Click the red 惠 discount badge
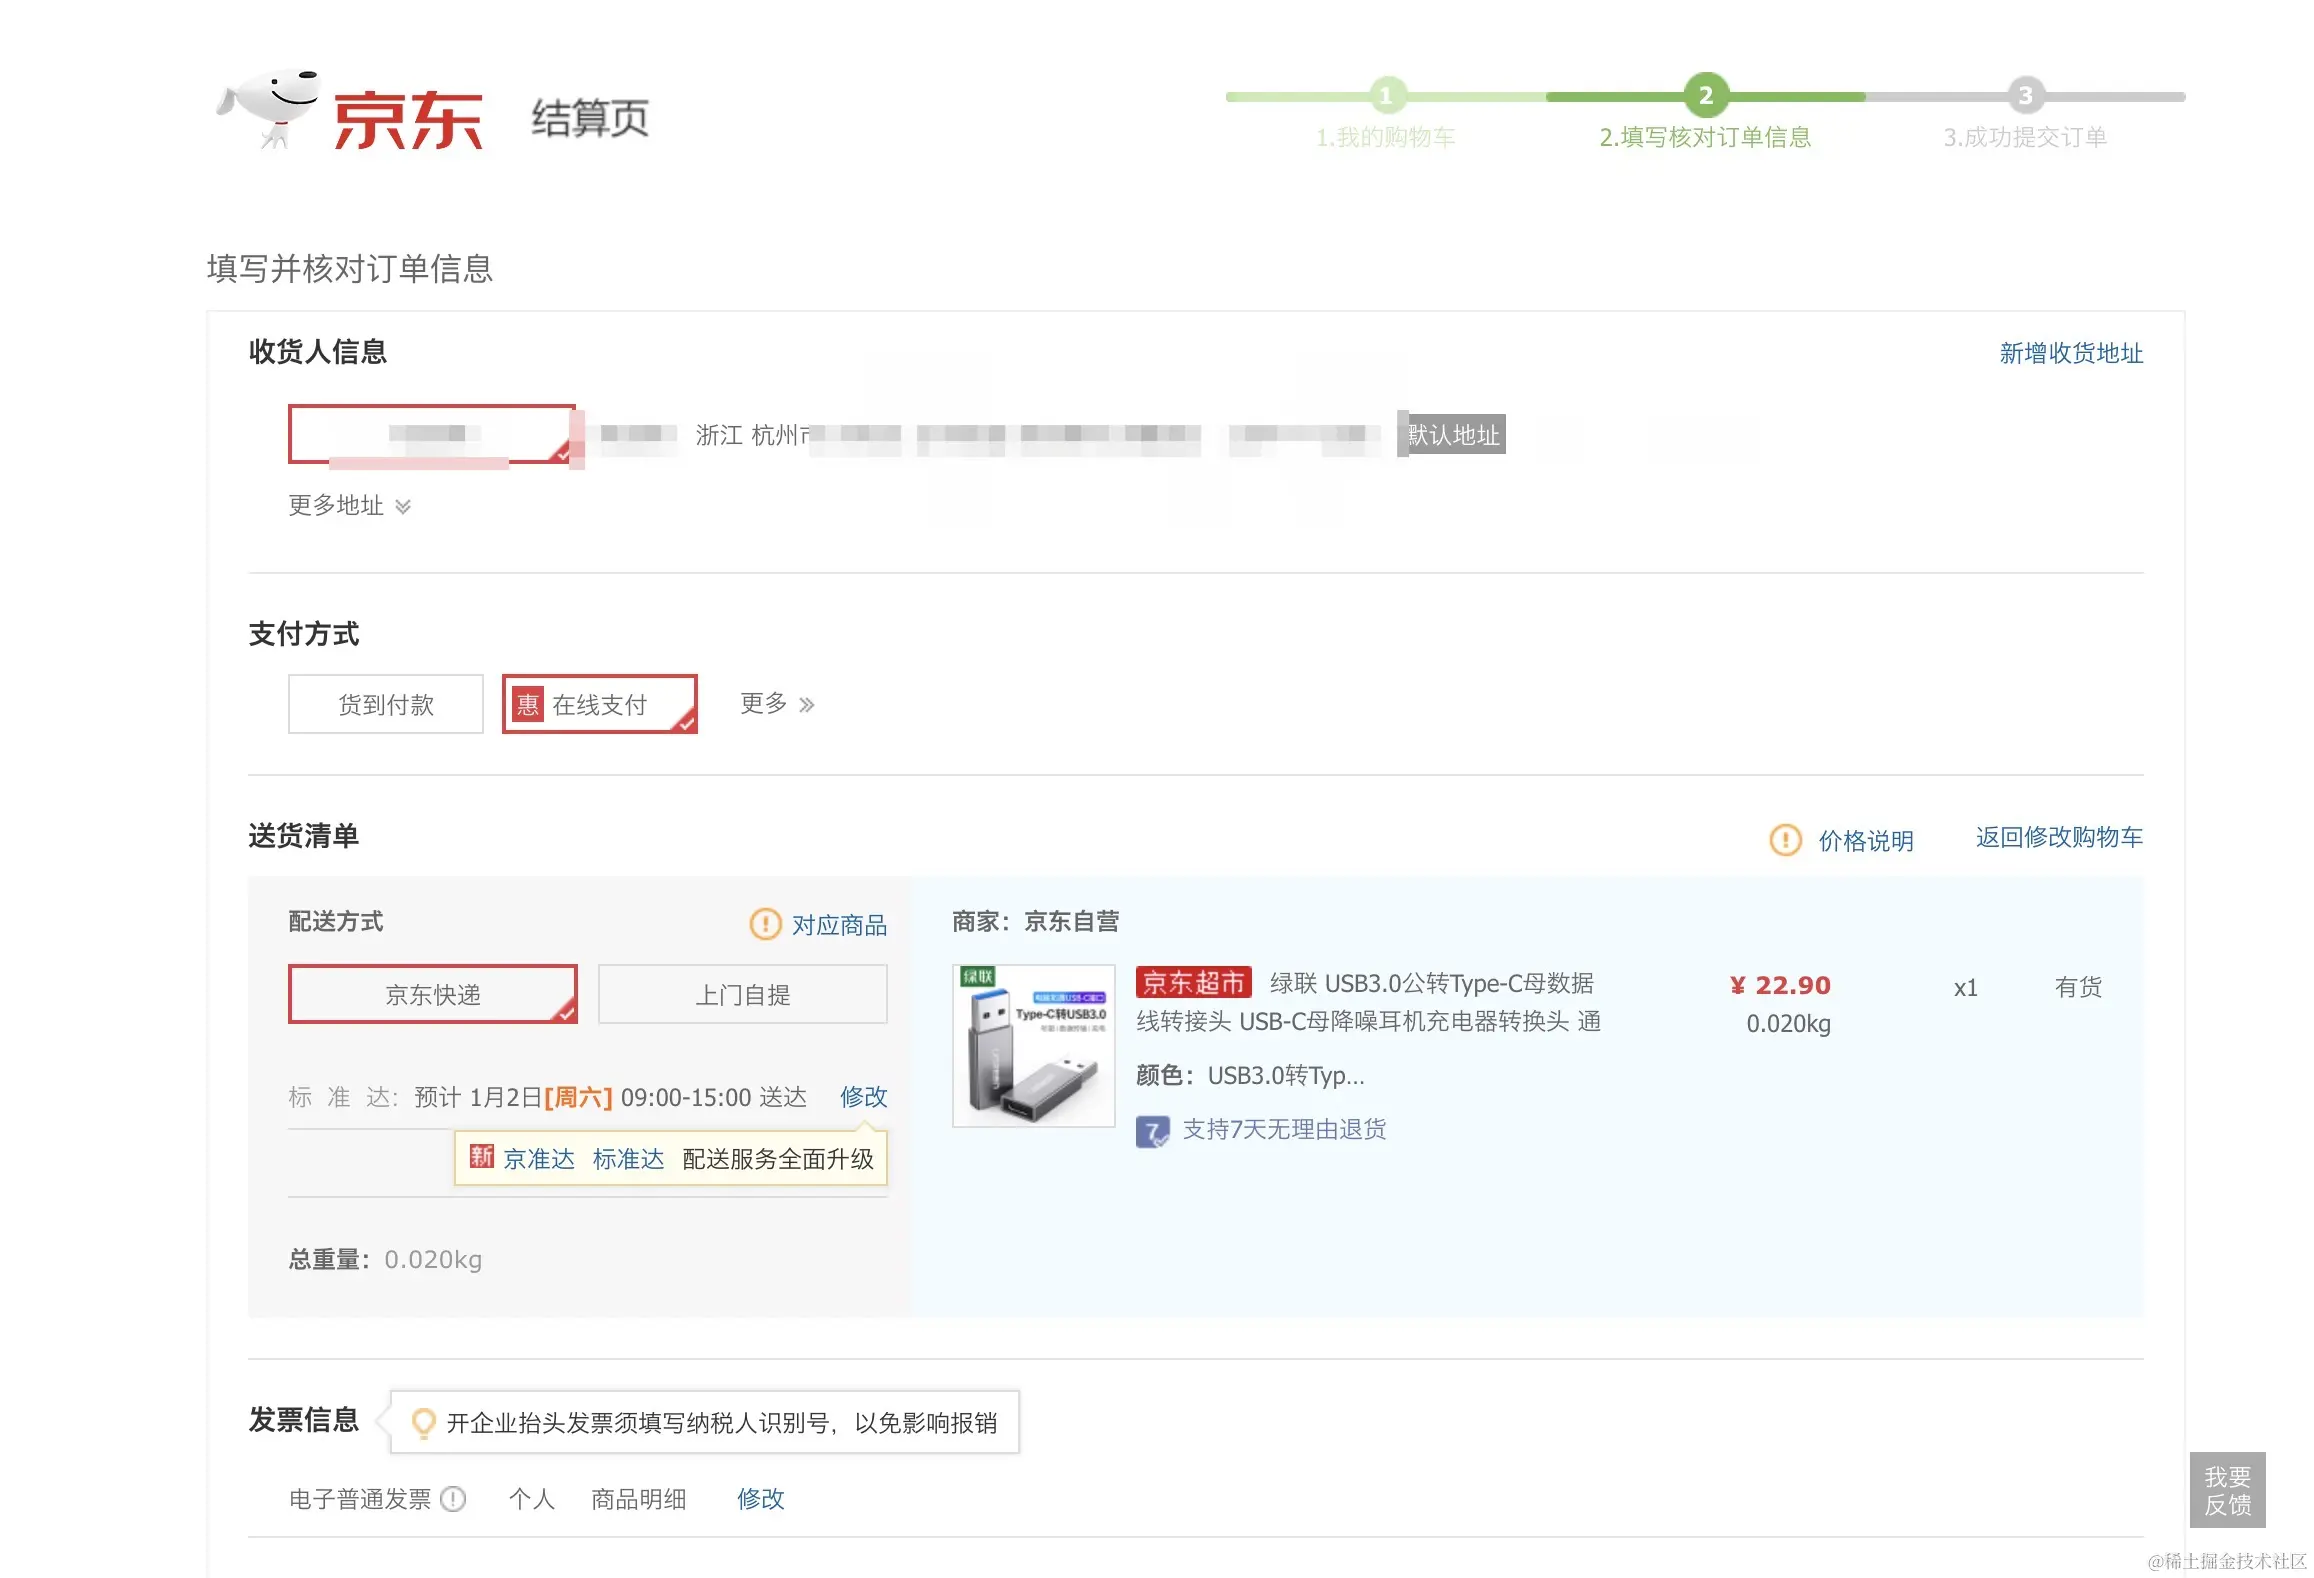 pyautogui.click(x=528, y=705)
